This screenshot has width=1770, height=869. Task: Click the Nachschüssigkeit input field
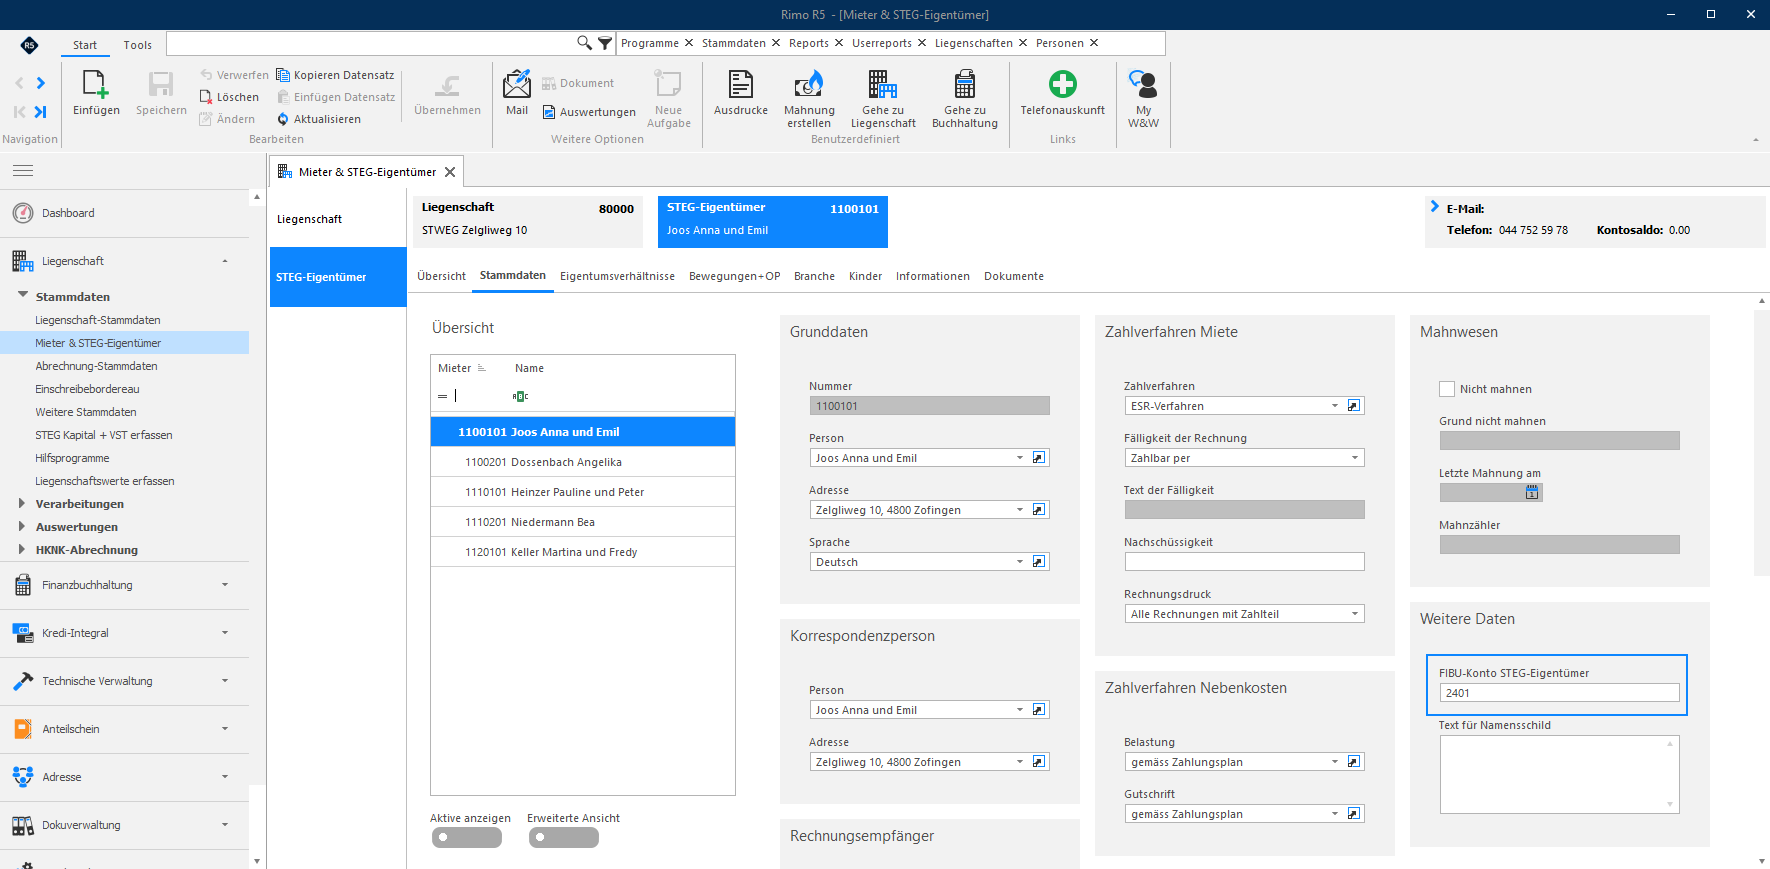[x=1244, y=562]
